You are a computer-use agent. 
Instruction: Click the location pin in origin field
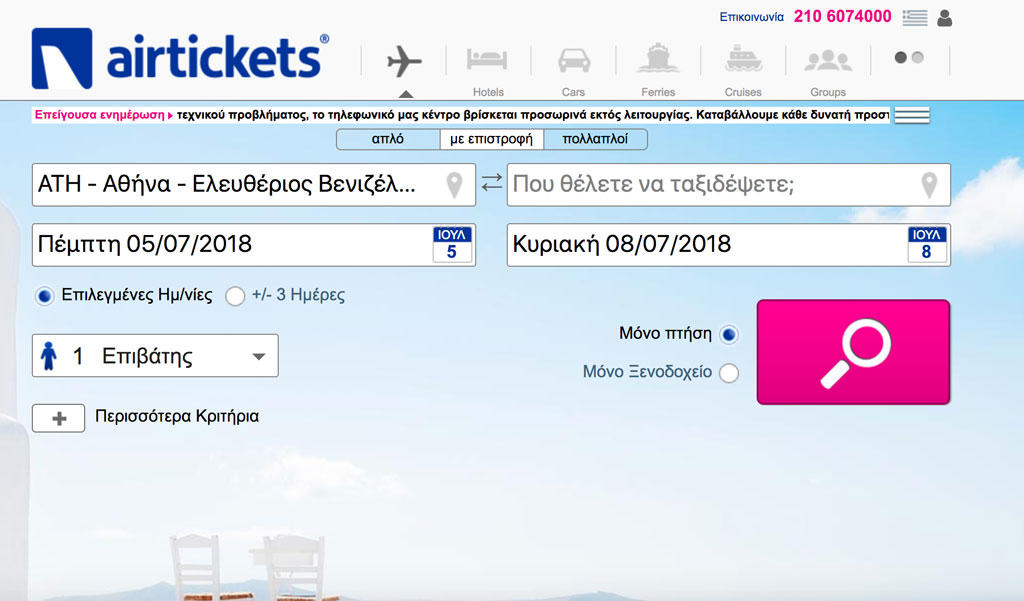[455, 185]
